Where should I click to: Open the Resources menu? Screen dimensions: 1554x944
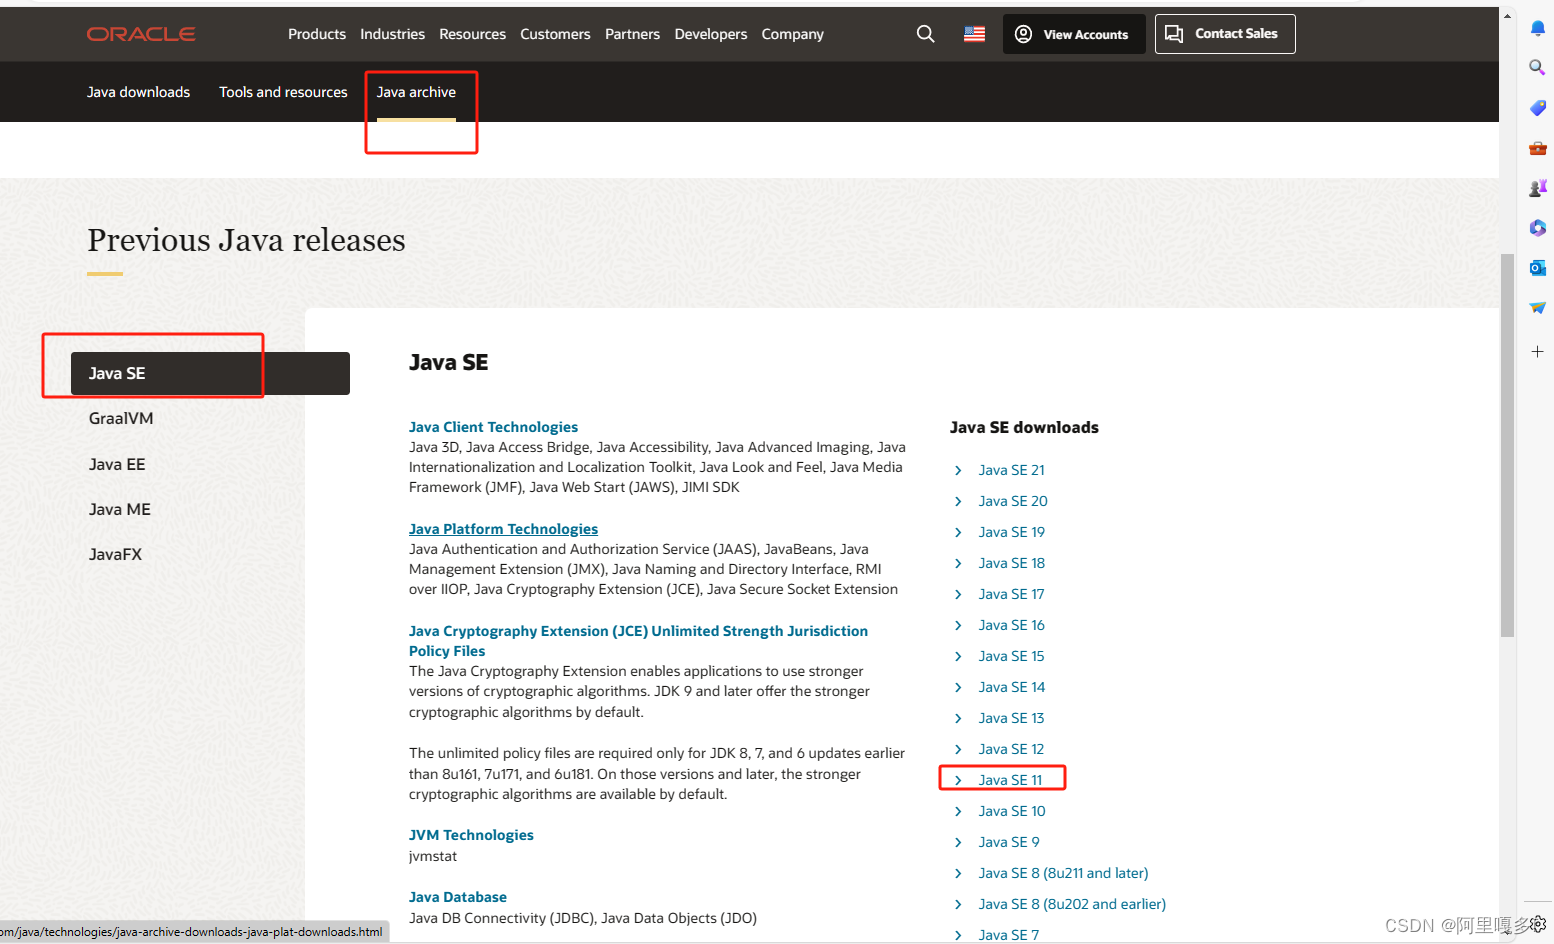pos(472,34)
